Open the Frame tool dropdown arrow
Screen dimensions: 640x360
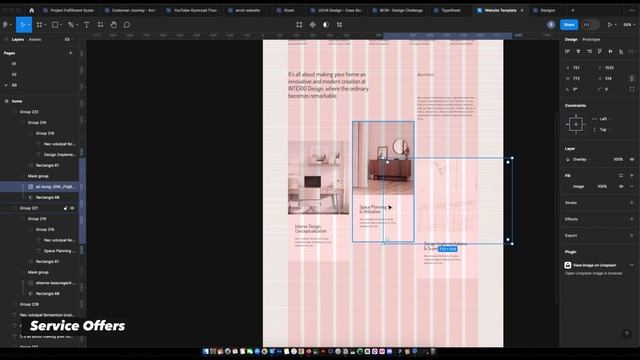pyautogui.click(x=45, y=25)
